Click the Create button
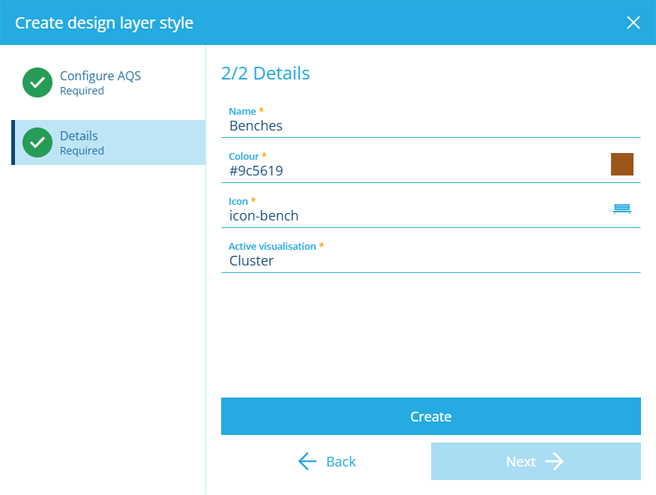656x495 pixels. 431,416
